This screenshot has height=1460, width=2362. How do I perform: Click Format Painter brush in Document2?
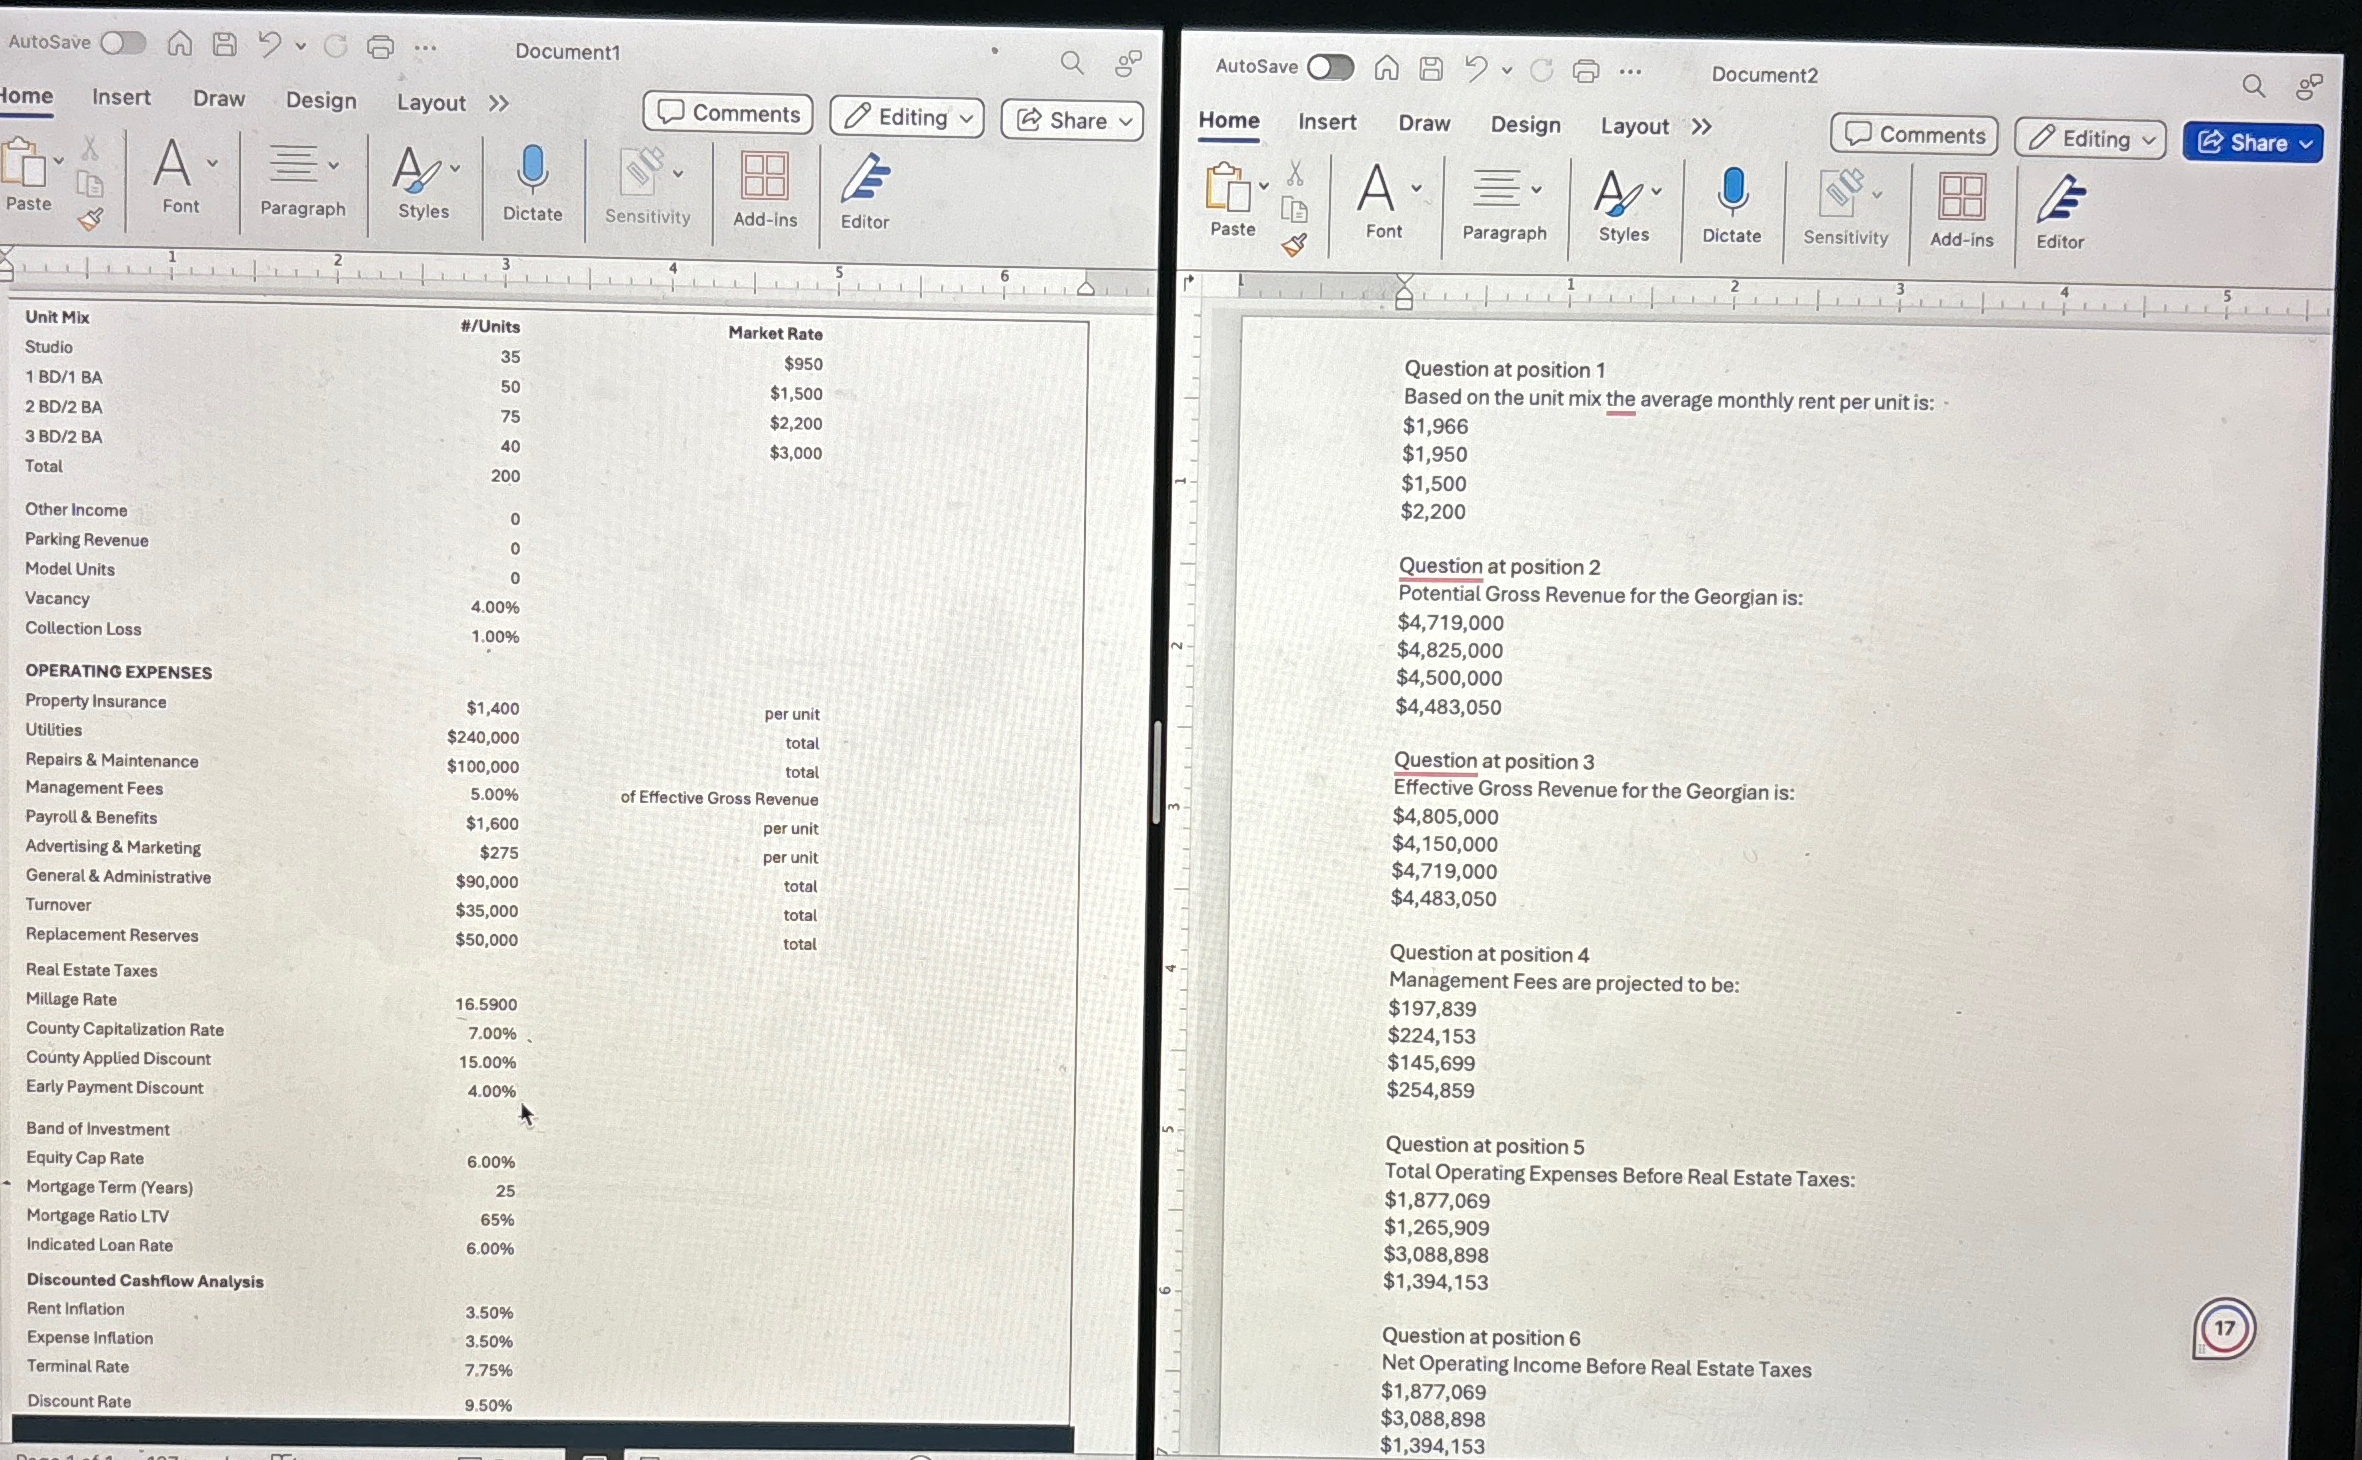tap(1294, 245)
